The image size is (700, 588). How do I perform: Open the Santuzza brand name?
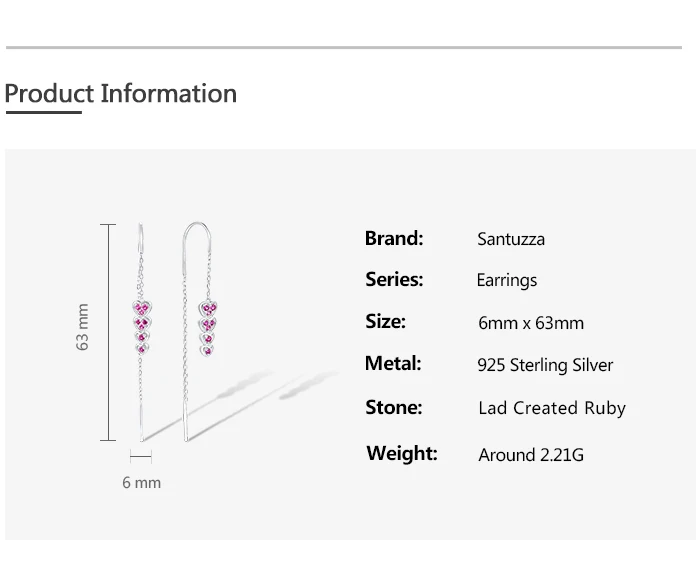point(511,239)
